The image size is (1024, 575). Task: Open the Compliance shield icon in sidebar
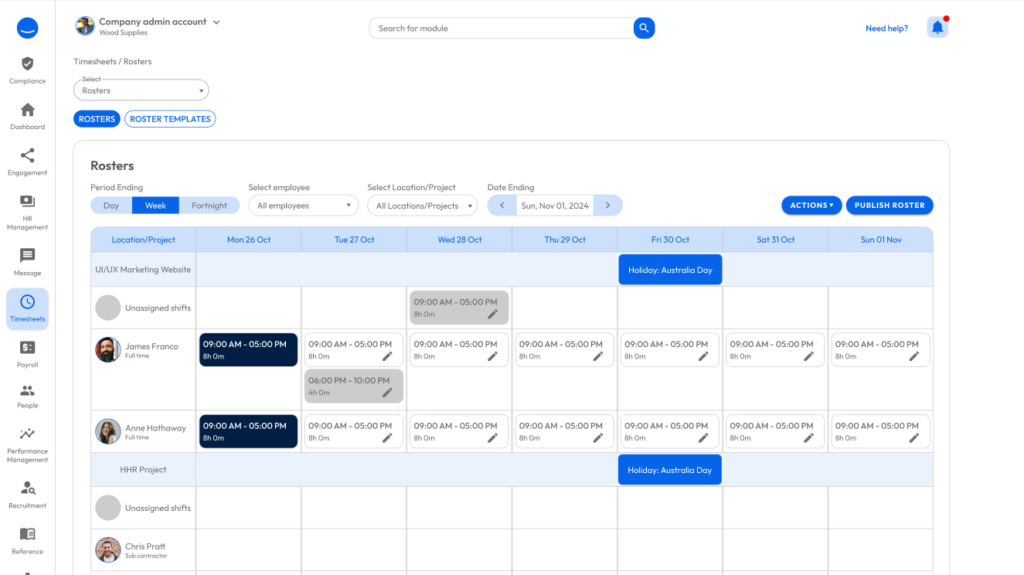tap(27, 64)
